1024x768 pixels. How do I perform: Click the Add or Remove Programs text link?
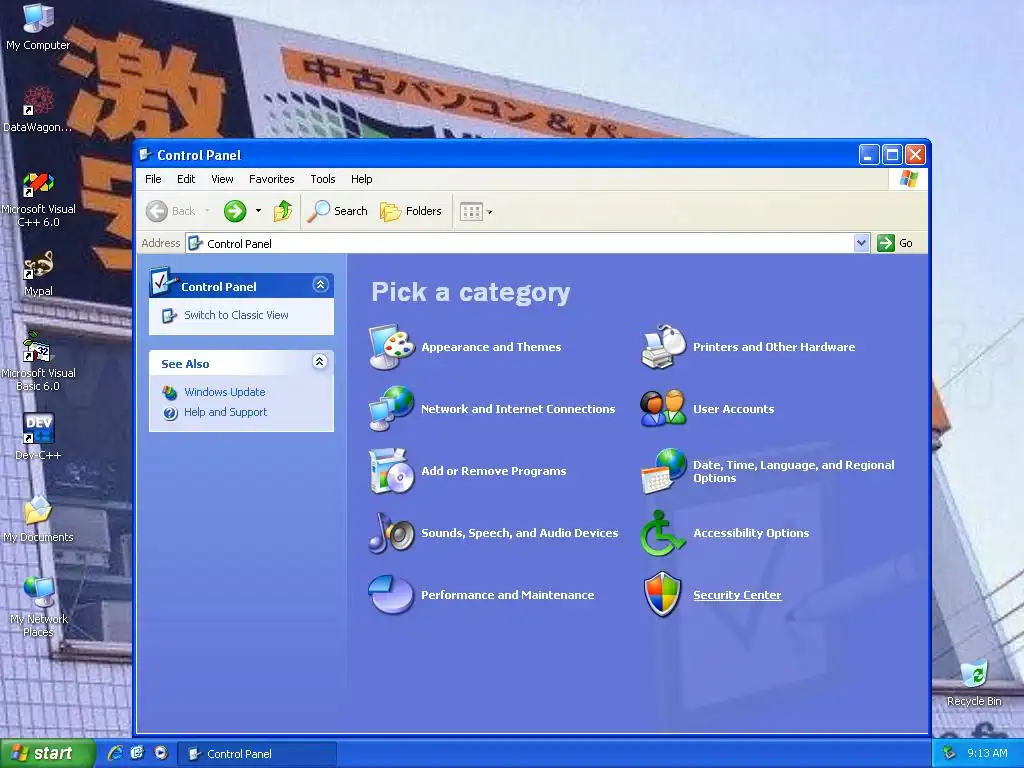[x=494, y=471]
